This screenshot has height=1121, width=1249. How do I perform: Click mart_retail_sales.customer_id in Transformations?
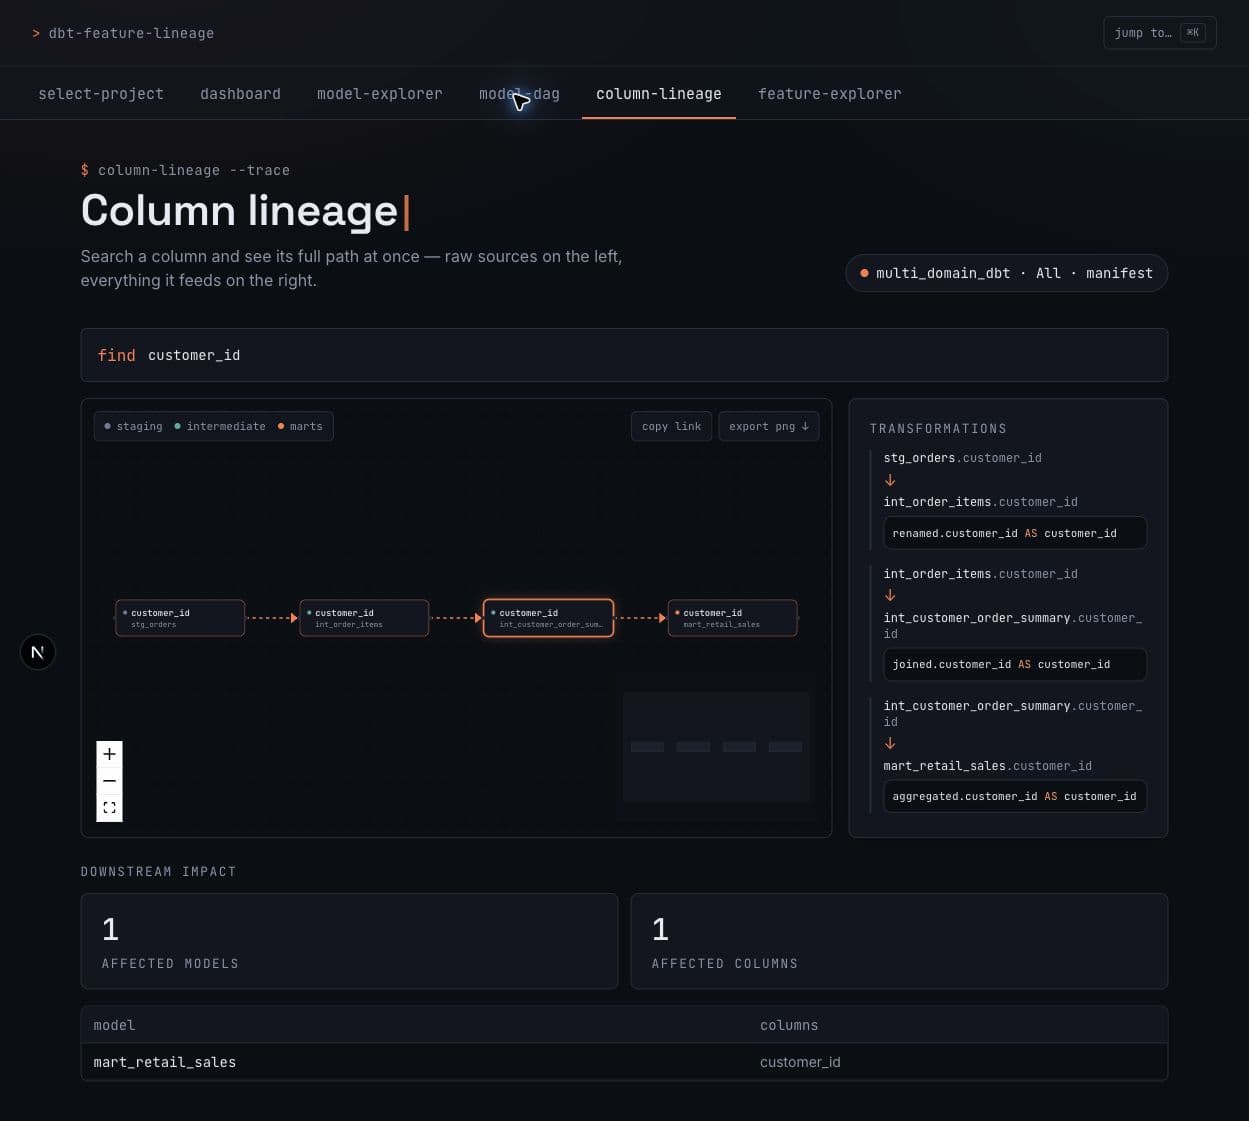[987, 766]
